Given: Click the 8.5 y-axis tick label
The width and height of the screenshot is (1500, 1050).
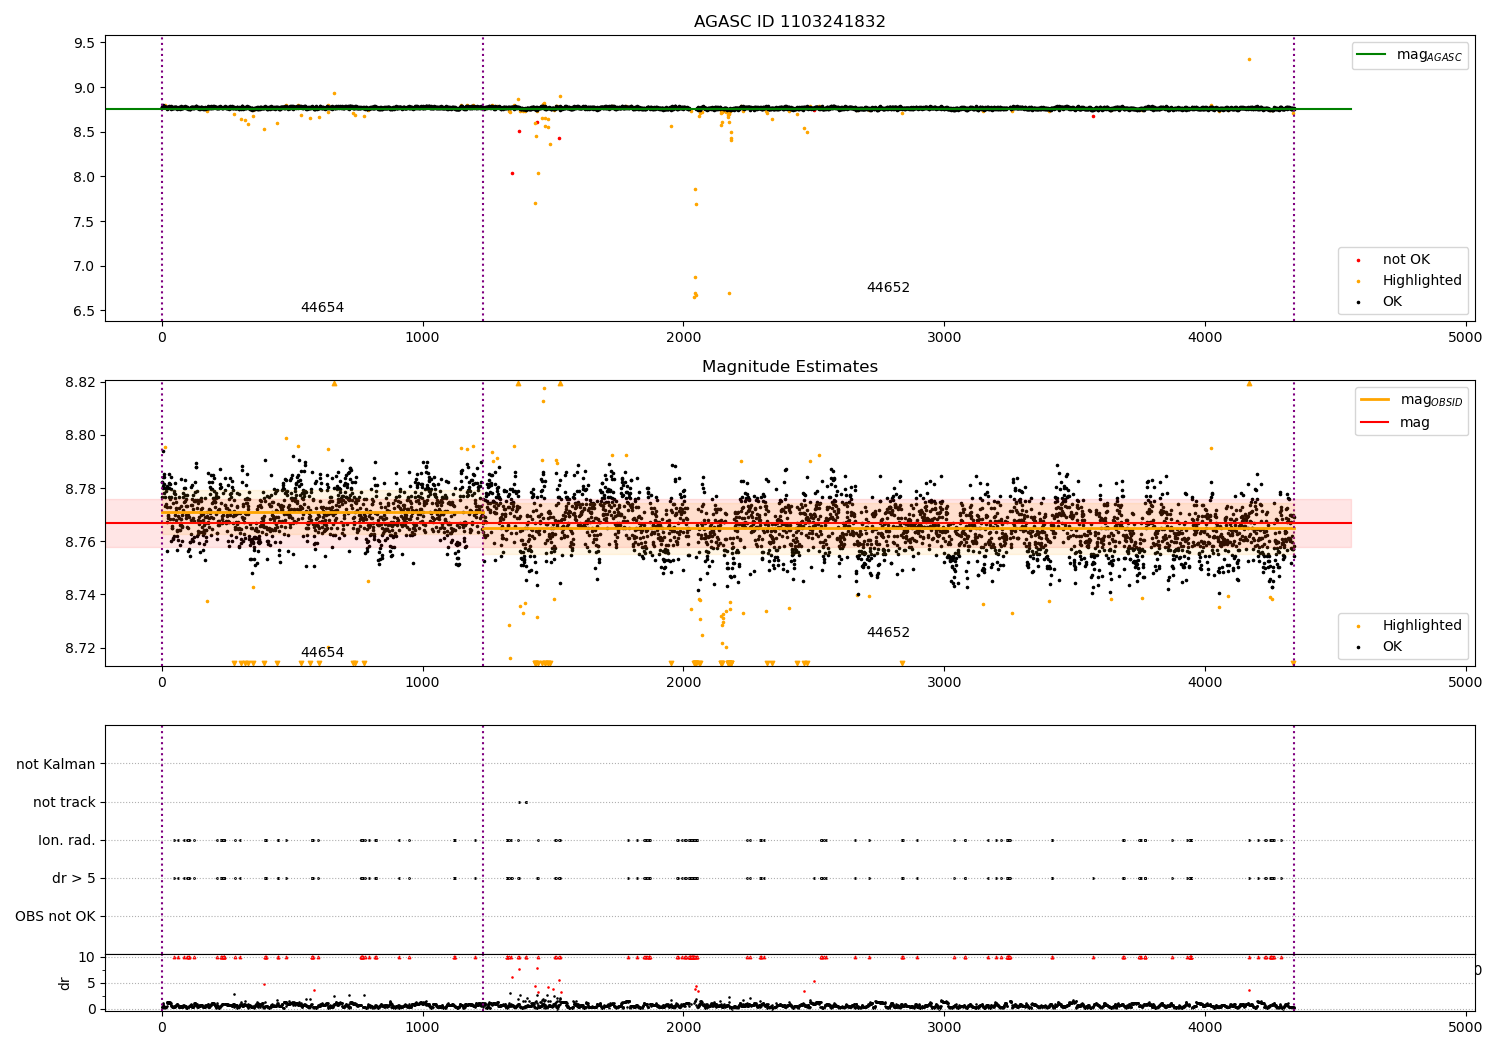Looking at the screenshot, I should coord(84,132).
